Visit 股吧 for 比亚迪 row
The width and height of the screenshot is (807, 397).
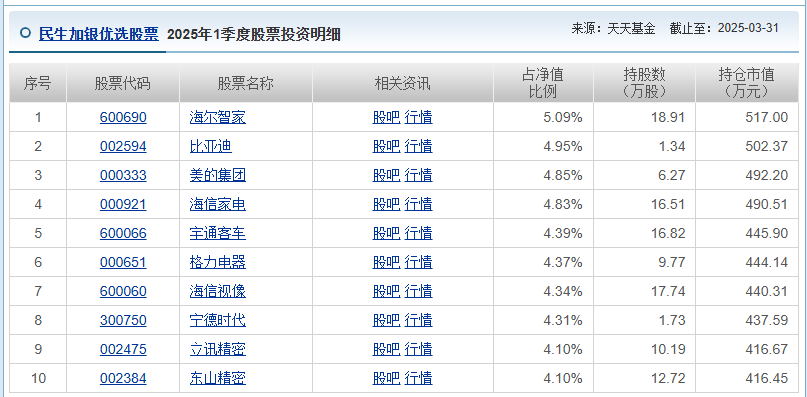pyautogui.click(x=386, y=146)
